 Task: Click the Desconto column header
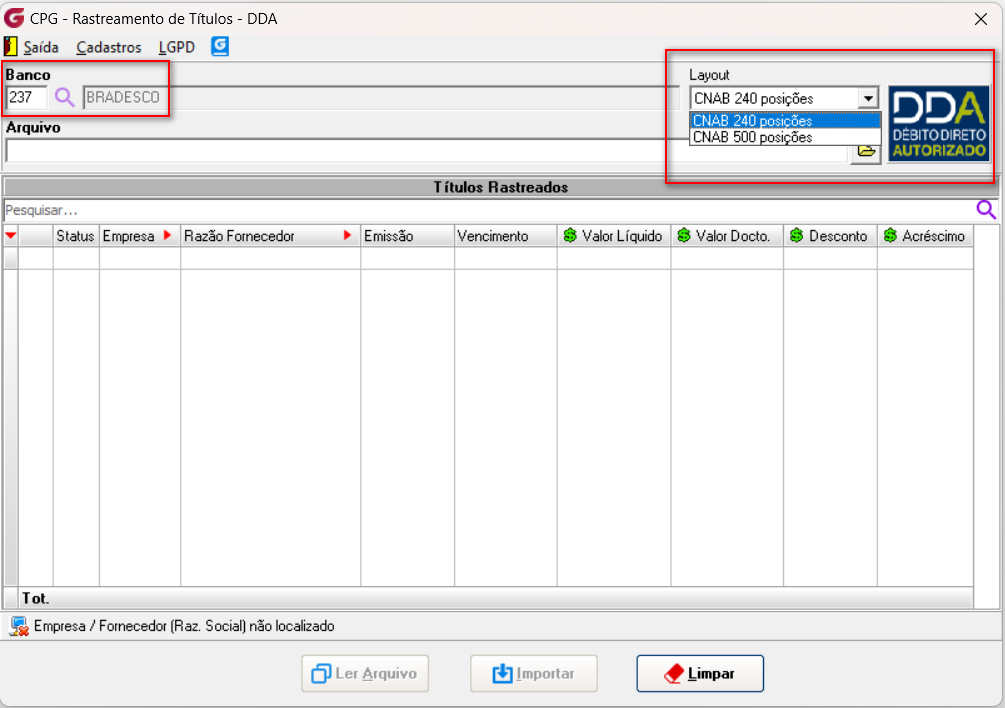(830, 236)
